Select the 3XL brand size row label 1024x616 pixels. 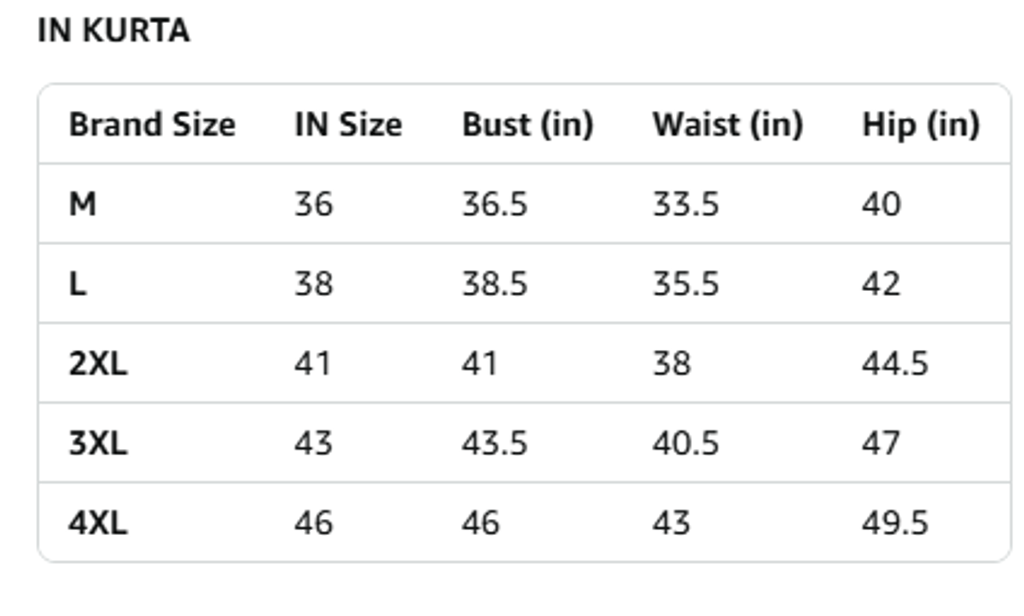[98, 443]
